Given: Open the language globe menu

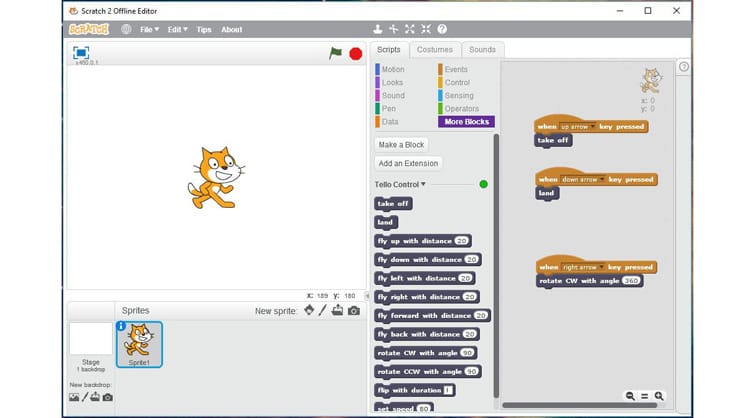Looking at the screenshot, I should click(x=126, y=29).
